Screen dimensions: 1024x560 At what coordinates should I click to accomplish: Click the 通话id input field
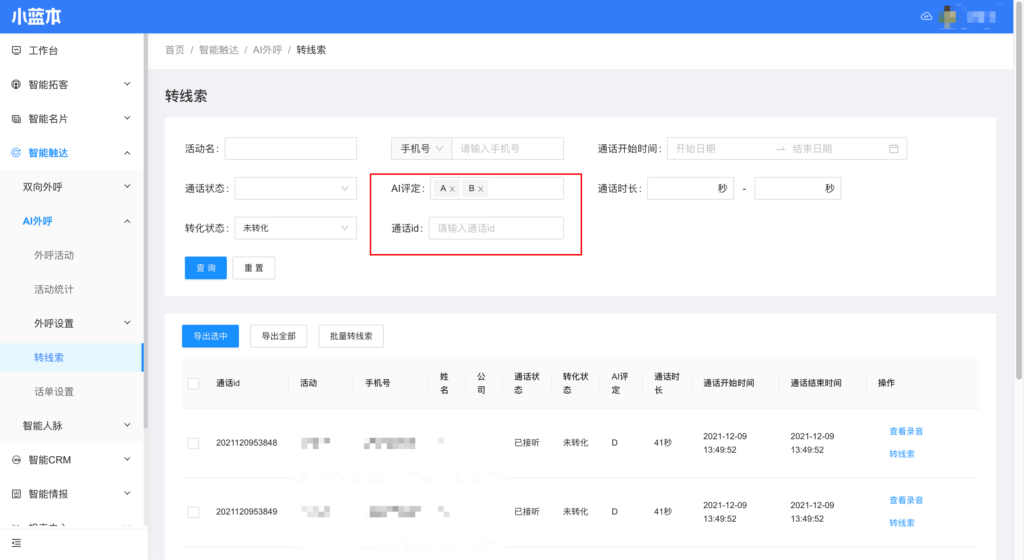pos(496,228)
